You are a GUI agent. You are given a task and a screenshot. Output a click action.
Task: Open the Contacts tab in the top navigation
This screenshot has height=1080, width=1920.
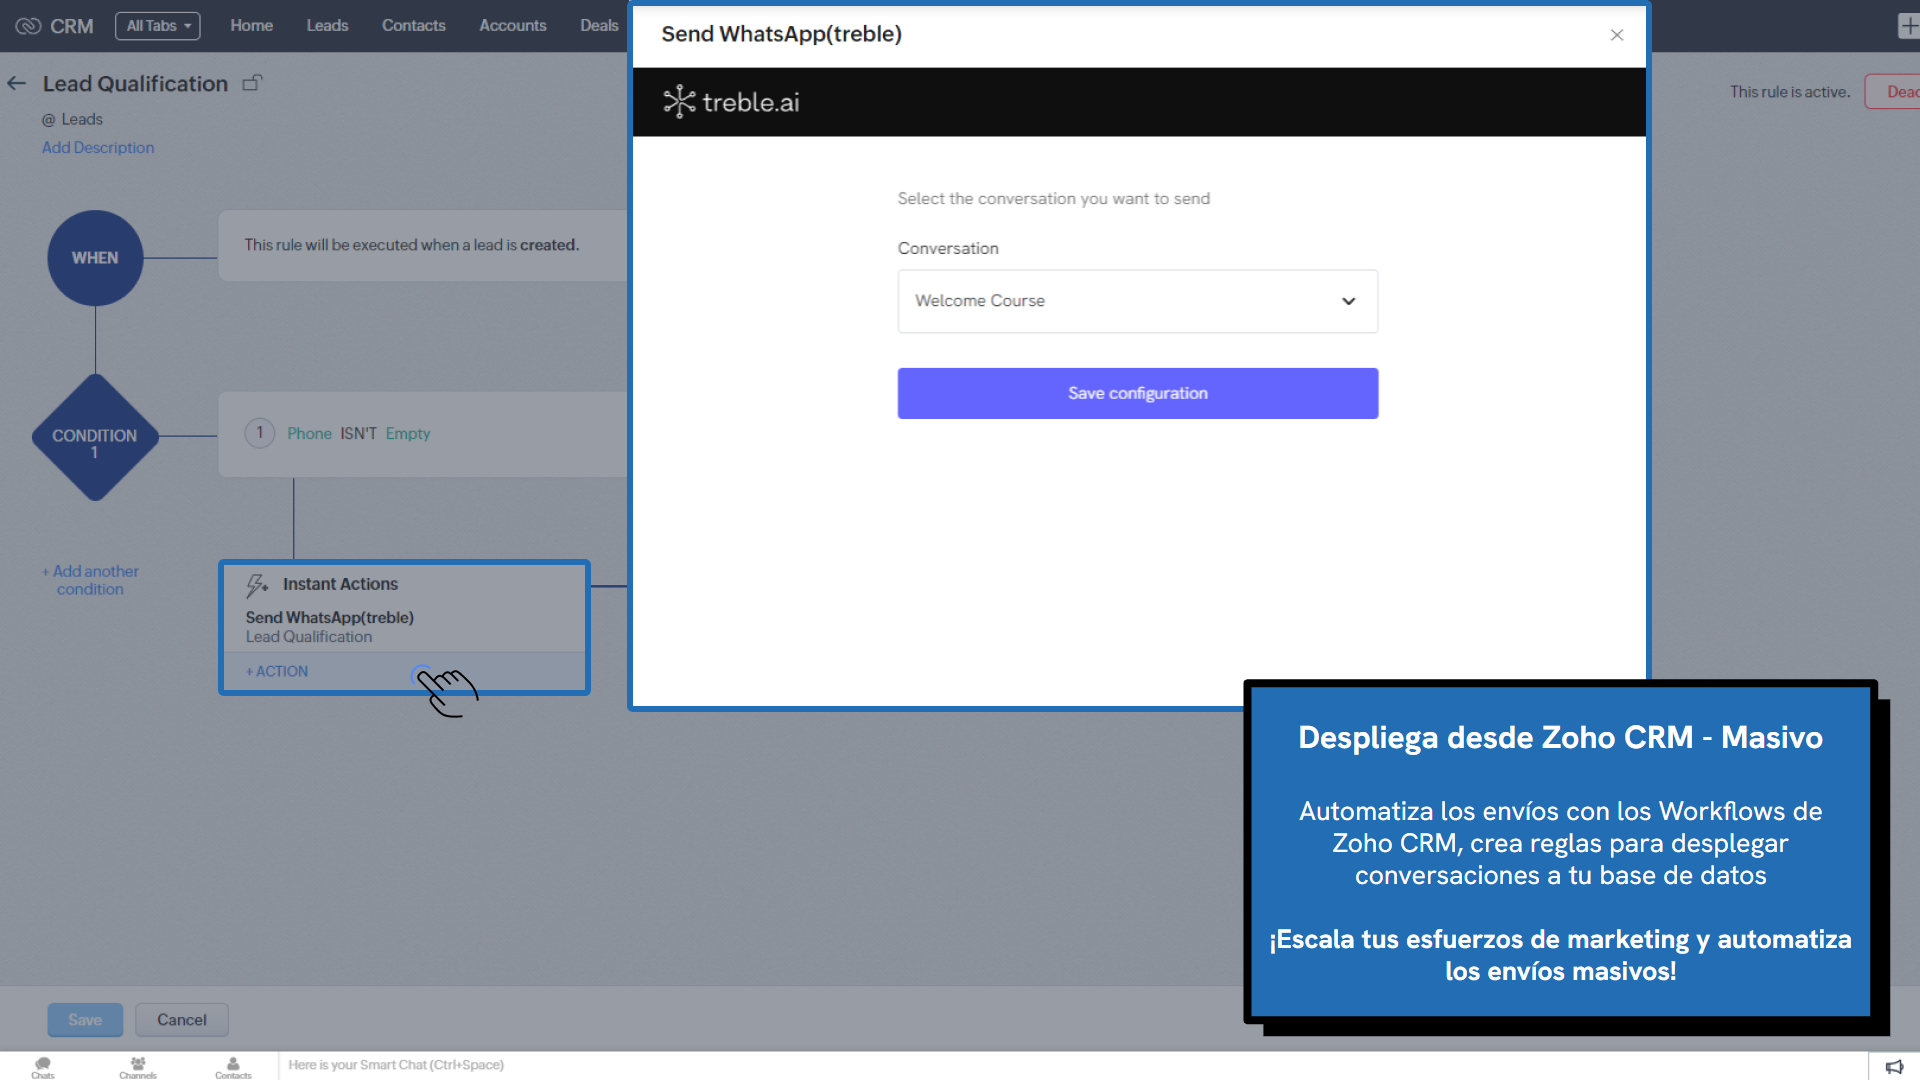[413, 26]
